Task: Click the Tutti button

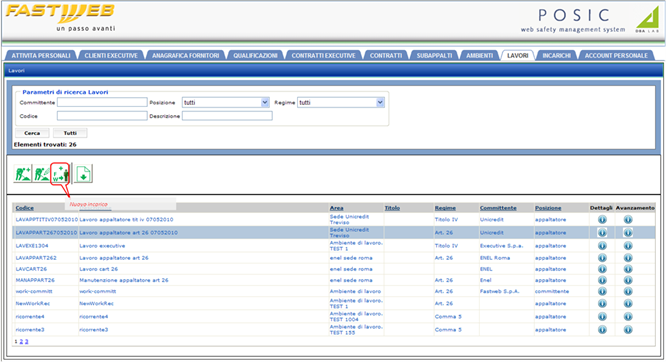Action: click(x=70, y=133)
